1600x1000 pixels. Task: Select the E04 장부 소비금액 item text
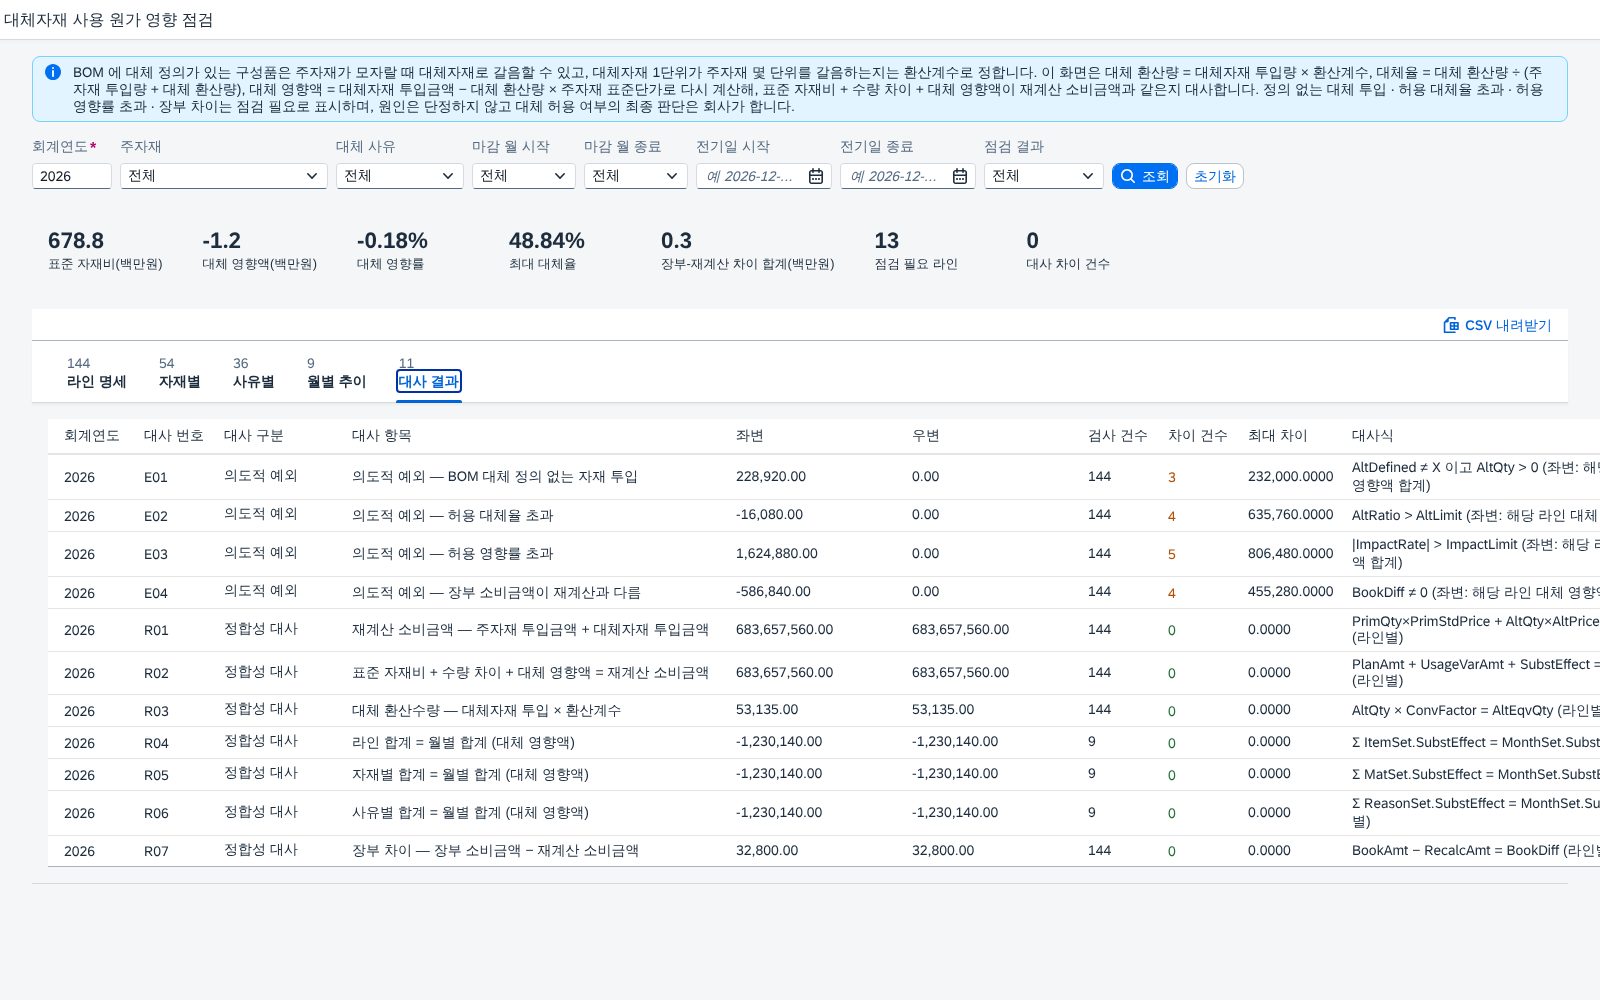click(496, 593)
